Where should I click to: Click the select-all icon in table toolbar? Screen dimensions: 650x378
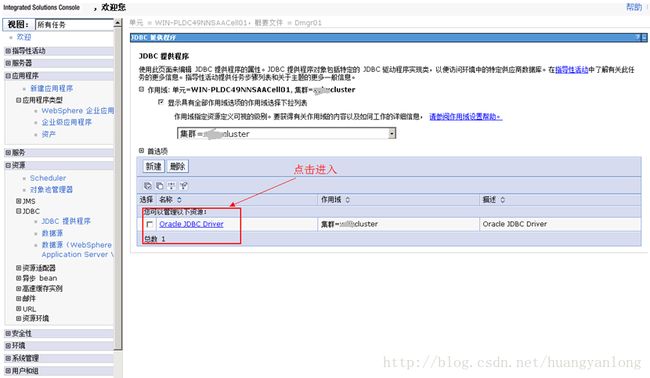(148, 186)
